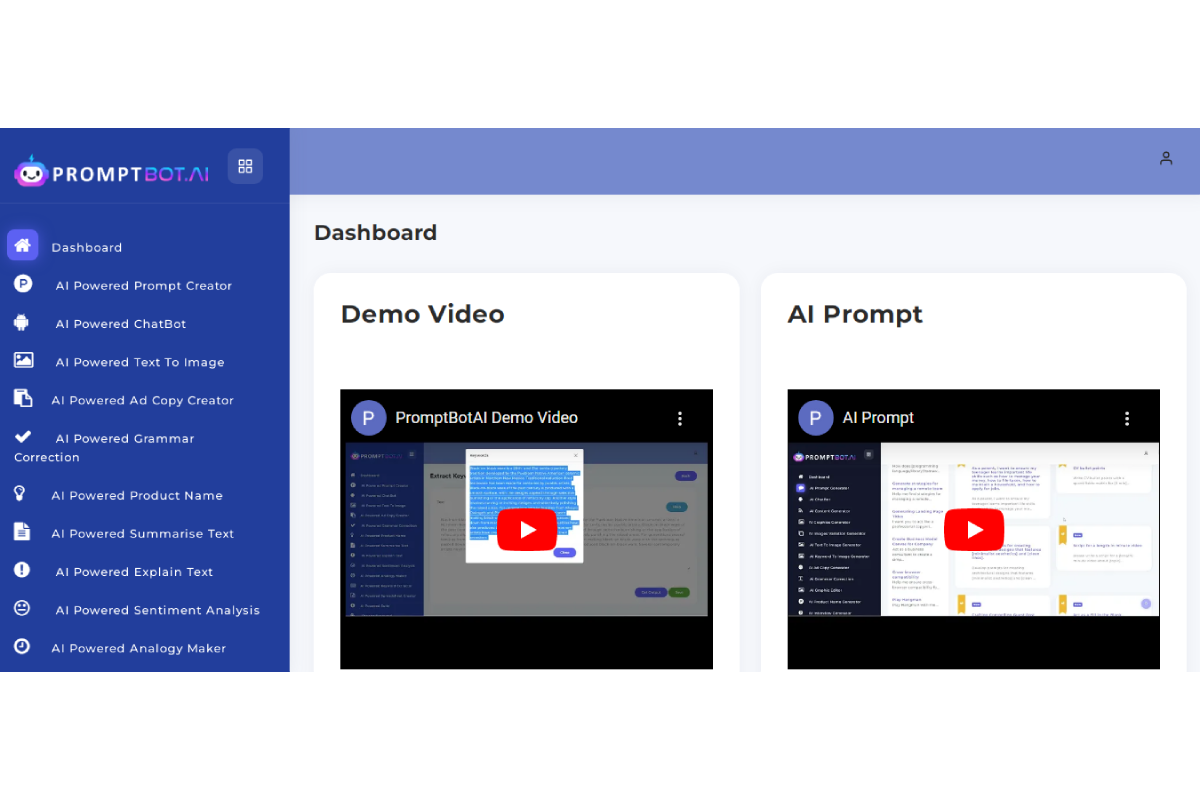Click the PromptBotAI Demo Video title link
Viewport: 1200px width, 800px height.
[486, 418]
